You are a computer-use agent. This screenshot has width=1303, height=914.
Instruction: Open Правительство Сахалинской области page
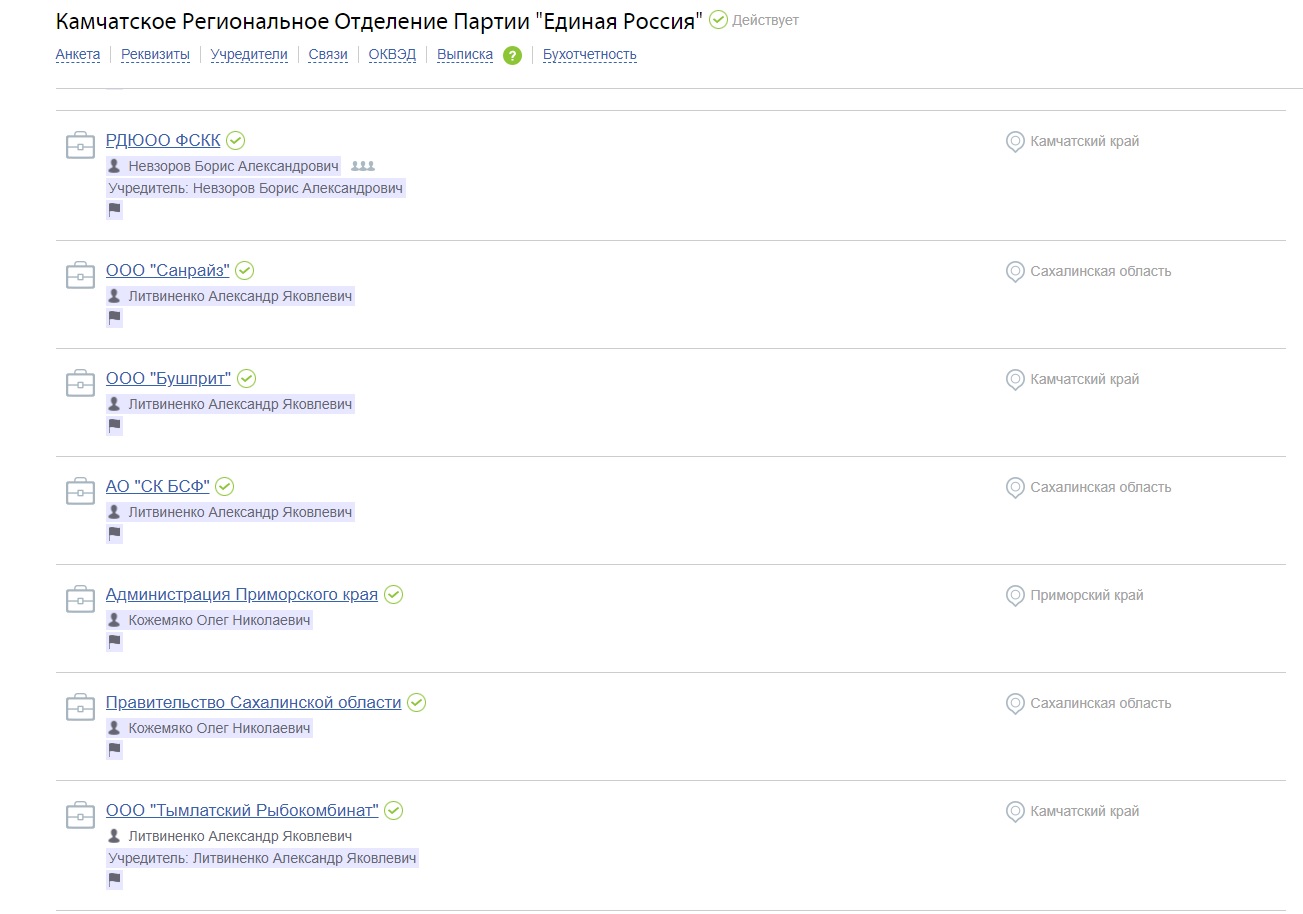tap(253, 702)
